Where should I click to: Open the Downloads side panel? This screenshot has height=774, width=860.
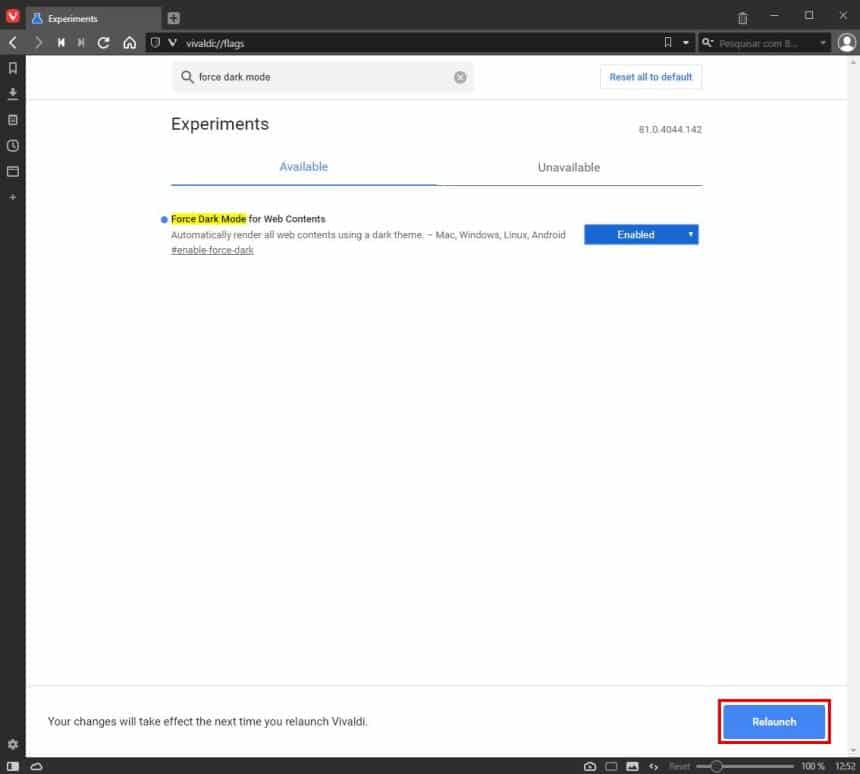13,94
